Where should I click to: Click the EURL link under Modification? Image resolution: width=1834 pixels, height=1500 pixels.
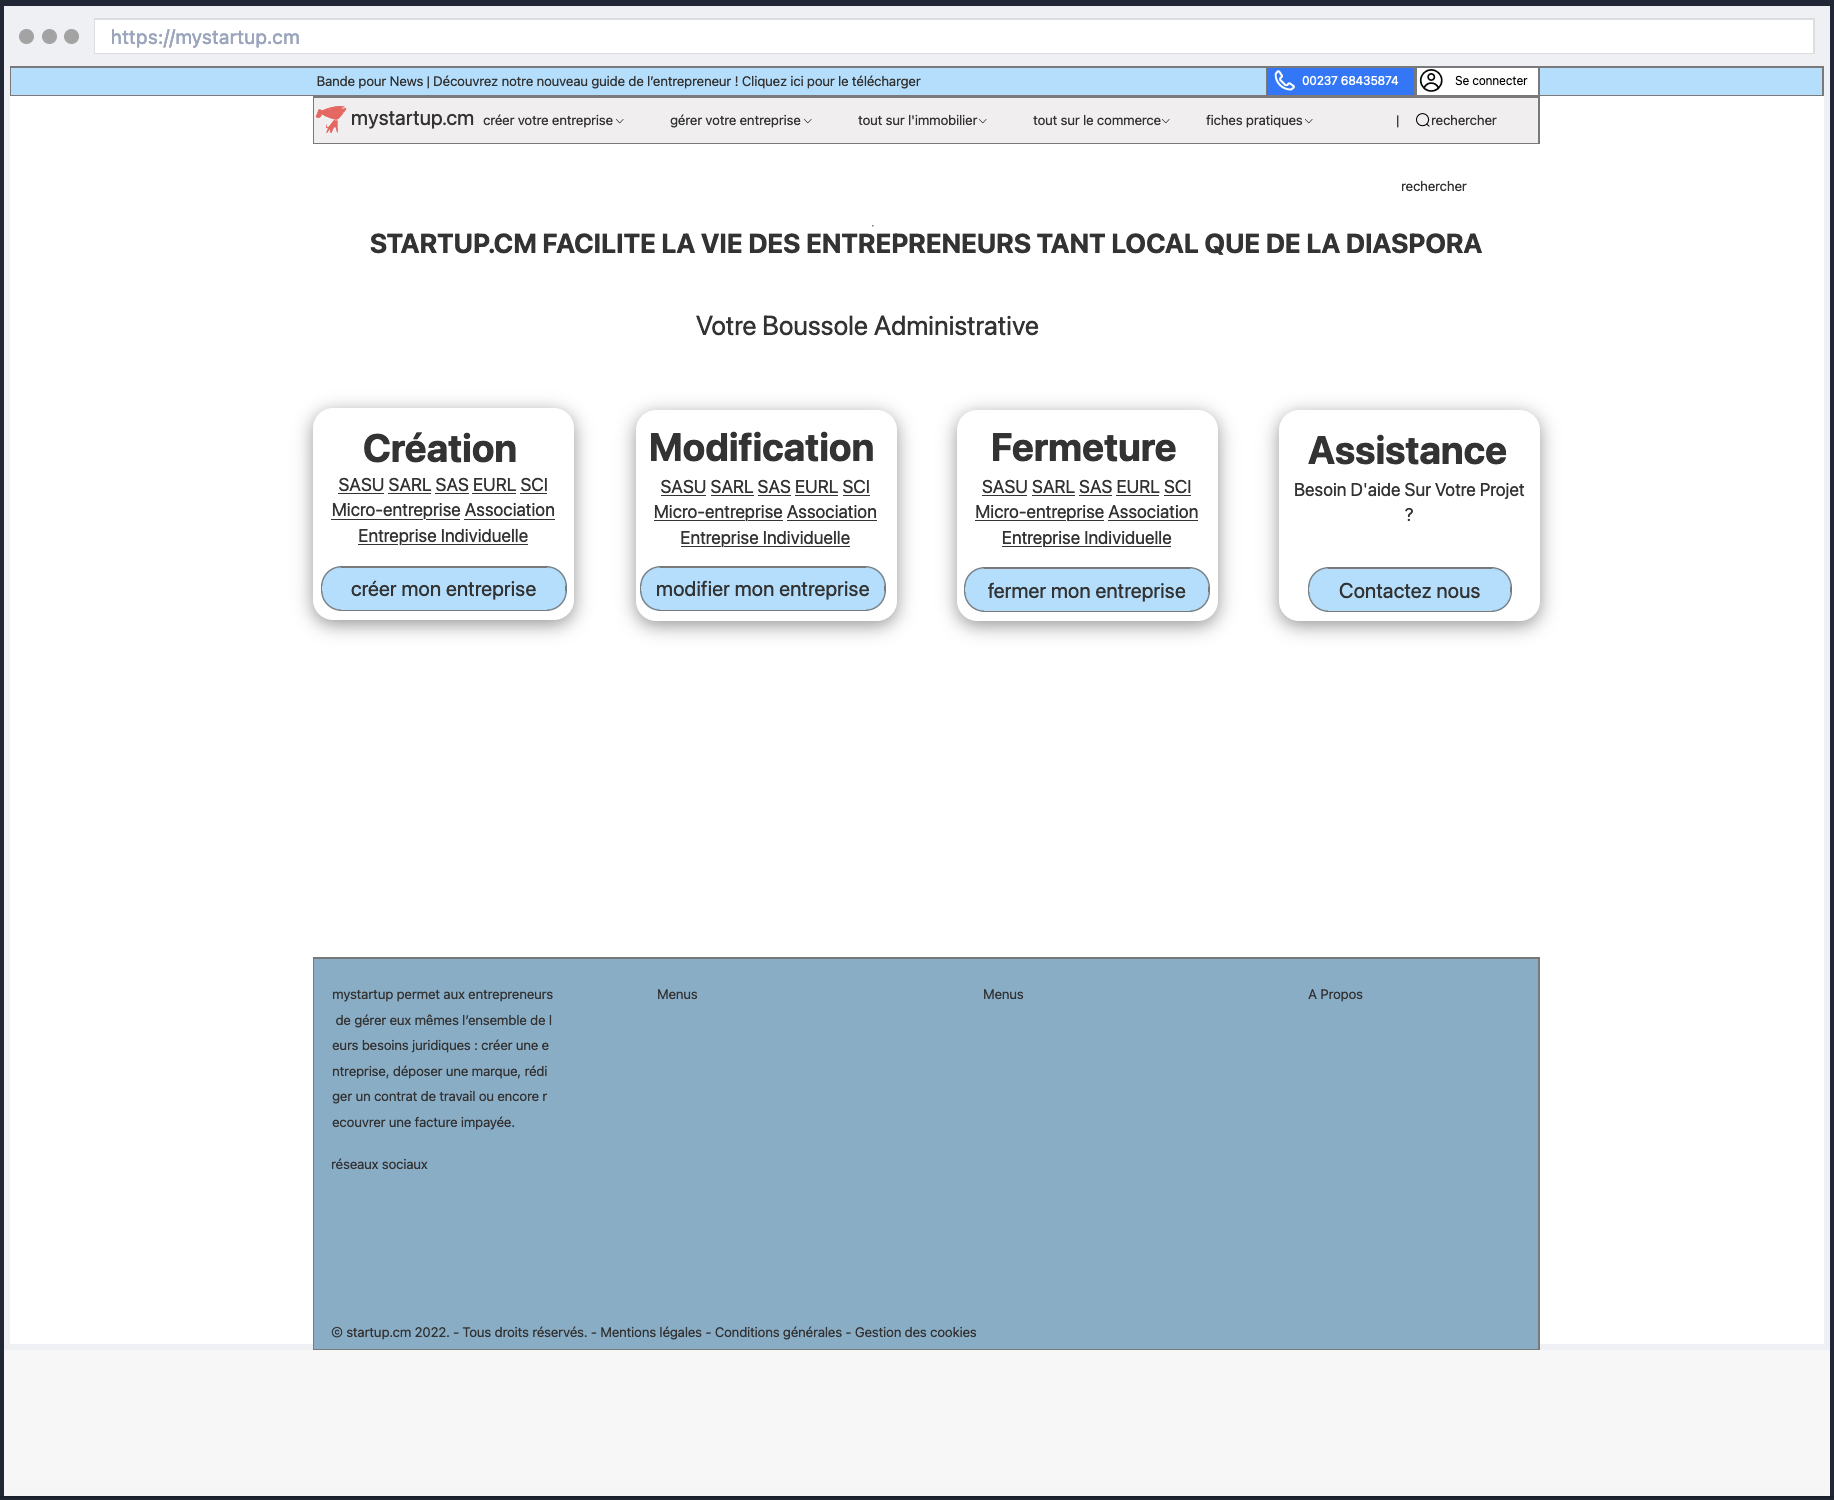click(816, 487)
